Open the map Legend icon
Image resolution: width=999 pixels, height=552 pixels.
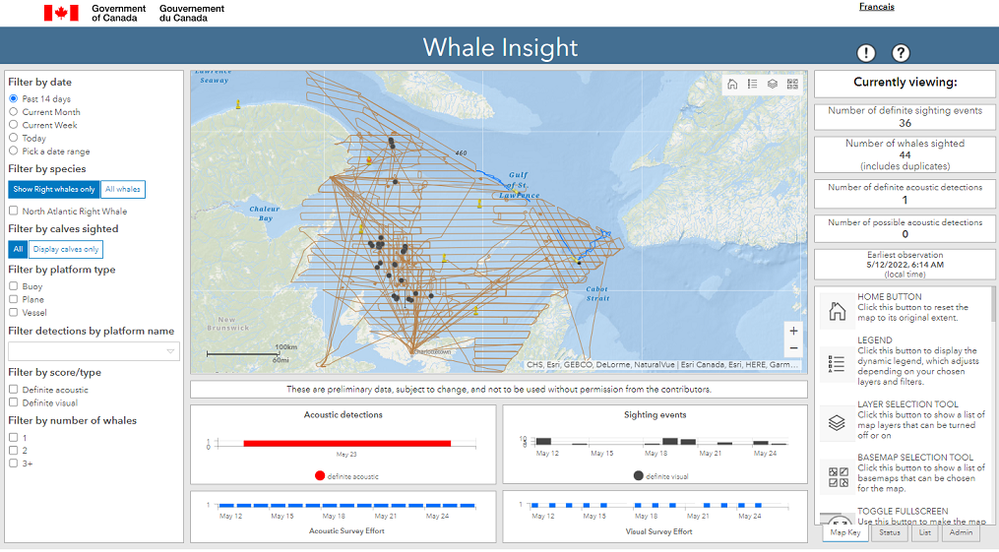[x=752, y=84]
